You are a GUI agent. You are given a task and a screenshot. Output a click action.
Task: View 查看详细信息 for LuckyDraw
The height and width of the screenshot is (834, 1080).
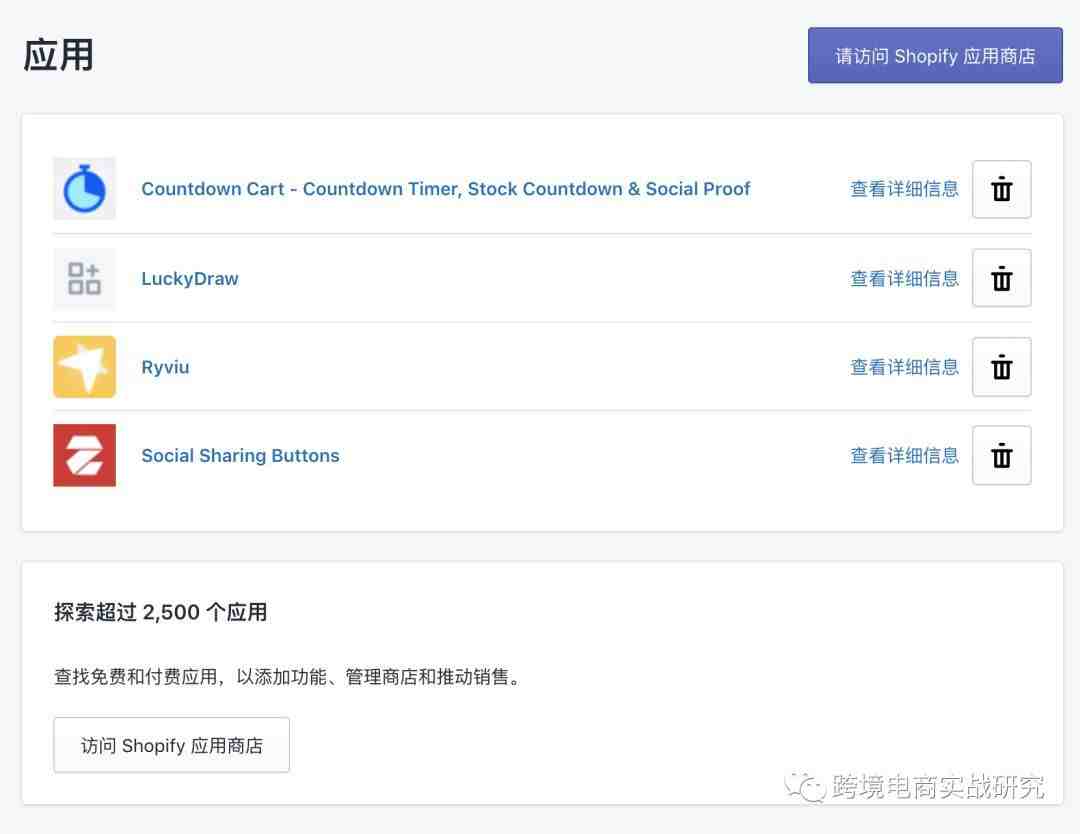904,278
